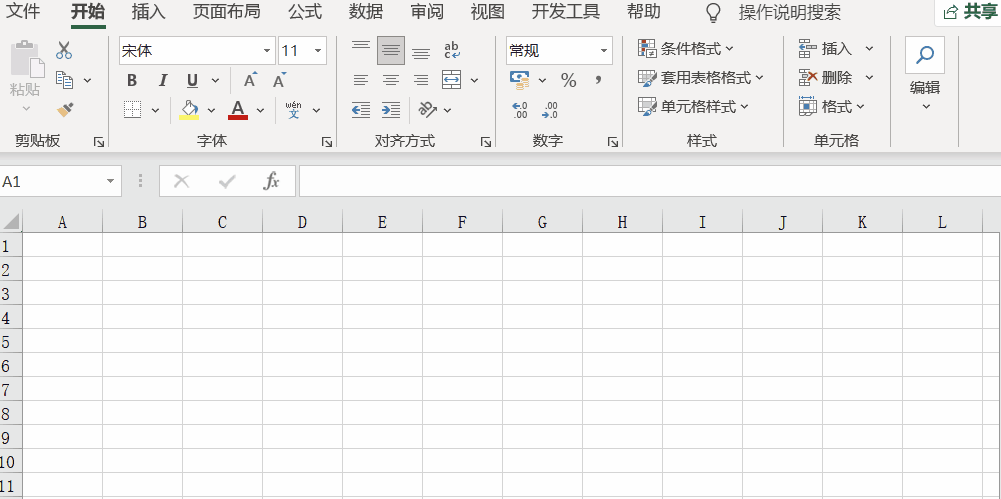Click the Copy icon
Screen dimensions: 1001x499
tap(64, 80)
